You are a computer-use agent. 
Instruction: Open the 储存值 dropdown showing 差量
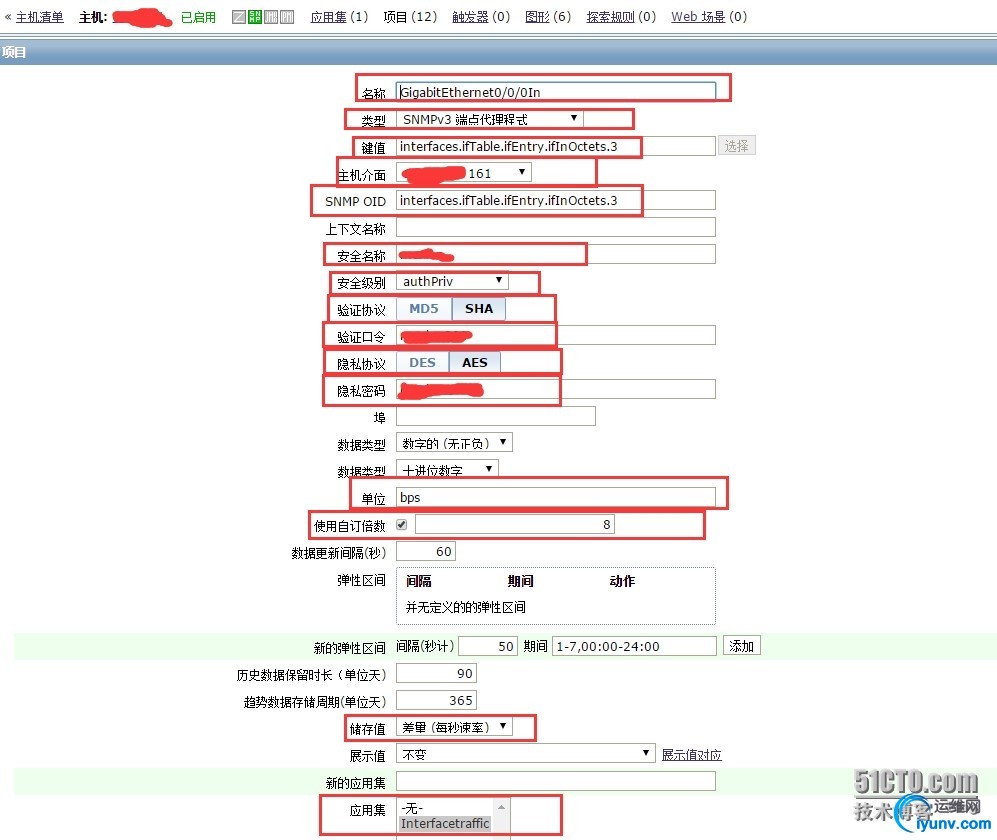[x=454, y=727]
